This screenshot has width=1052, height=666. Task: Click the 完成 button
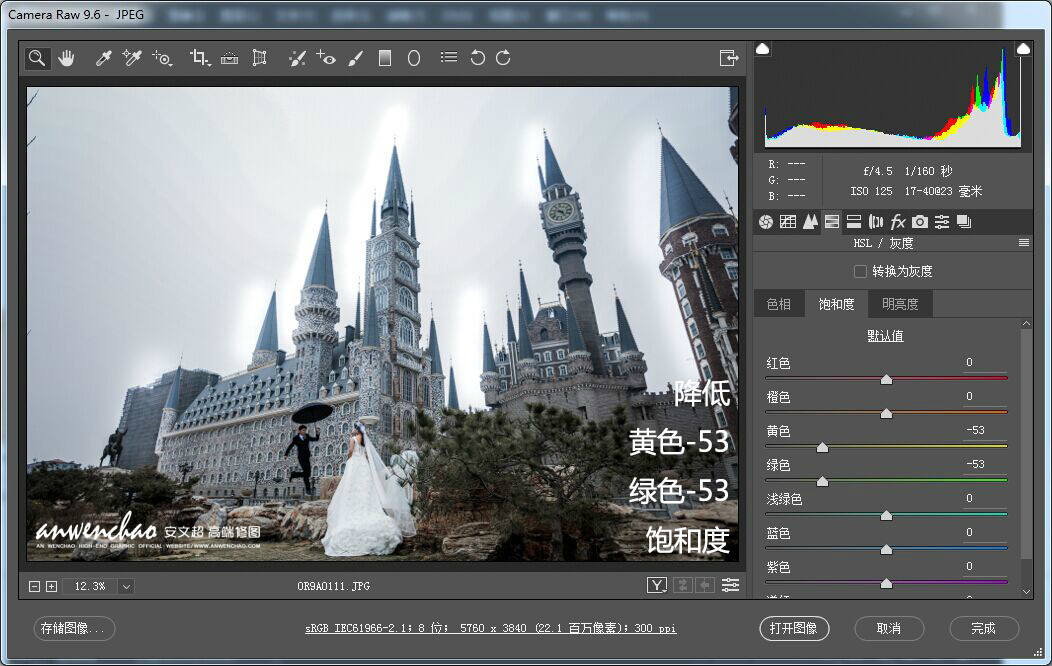coord(984,628)
